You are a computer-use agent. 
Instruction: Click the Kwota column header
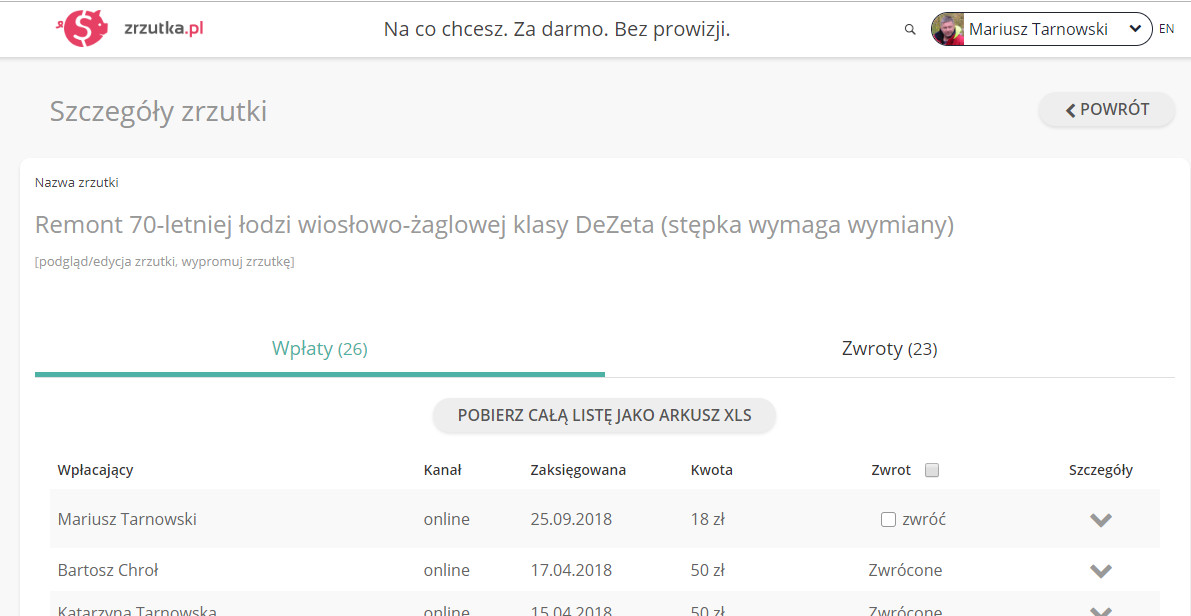[711, 470]
